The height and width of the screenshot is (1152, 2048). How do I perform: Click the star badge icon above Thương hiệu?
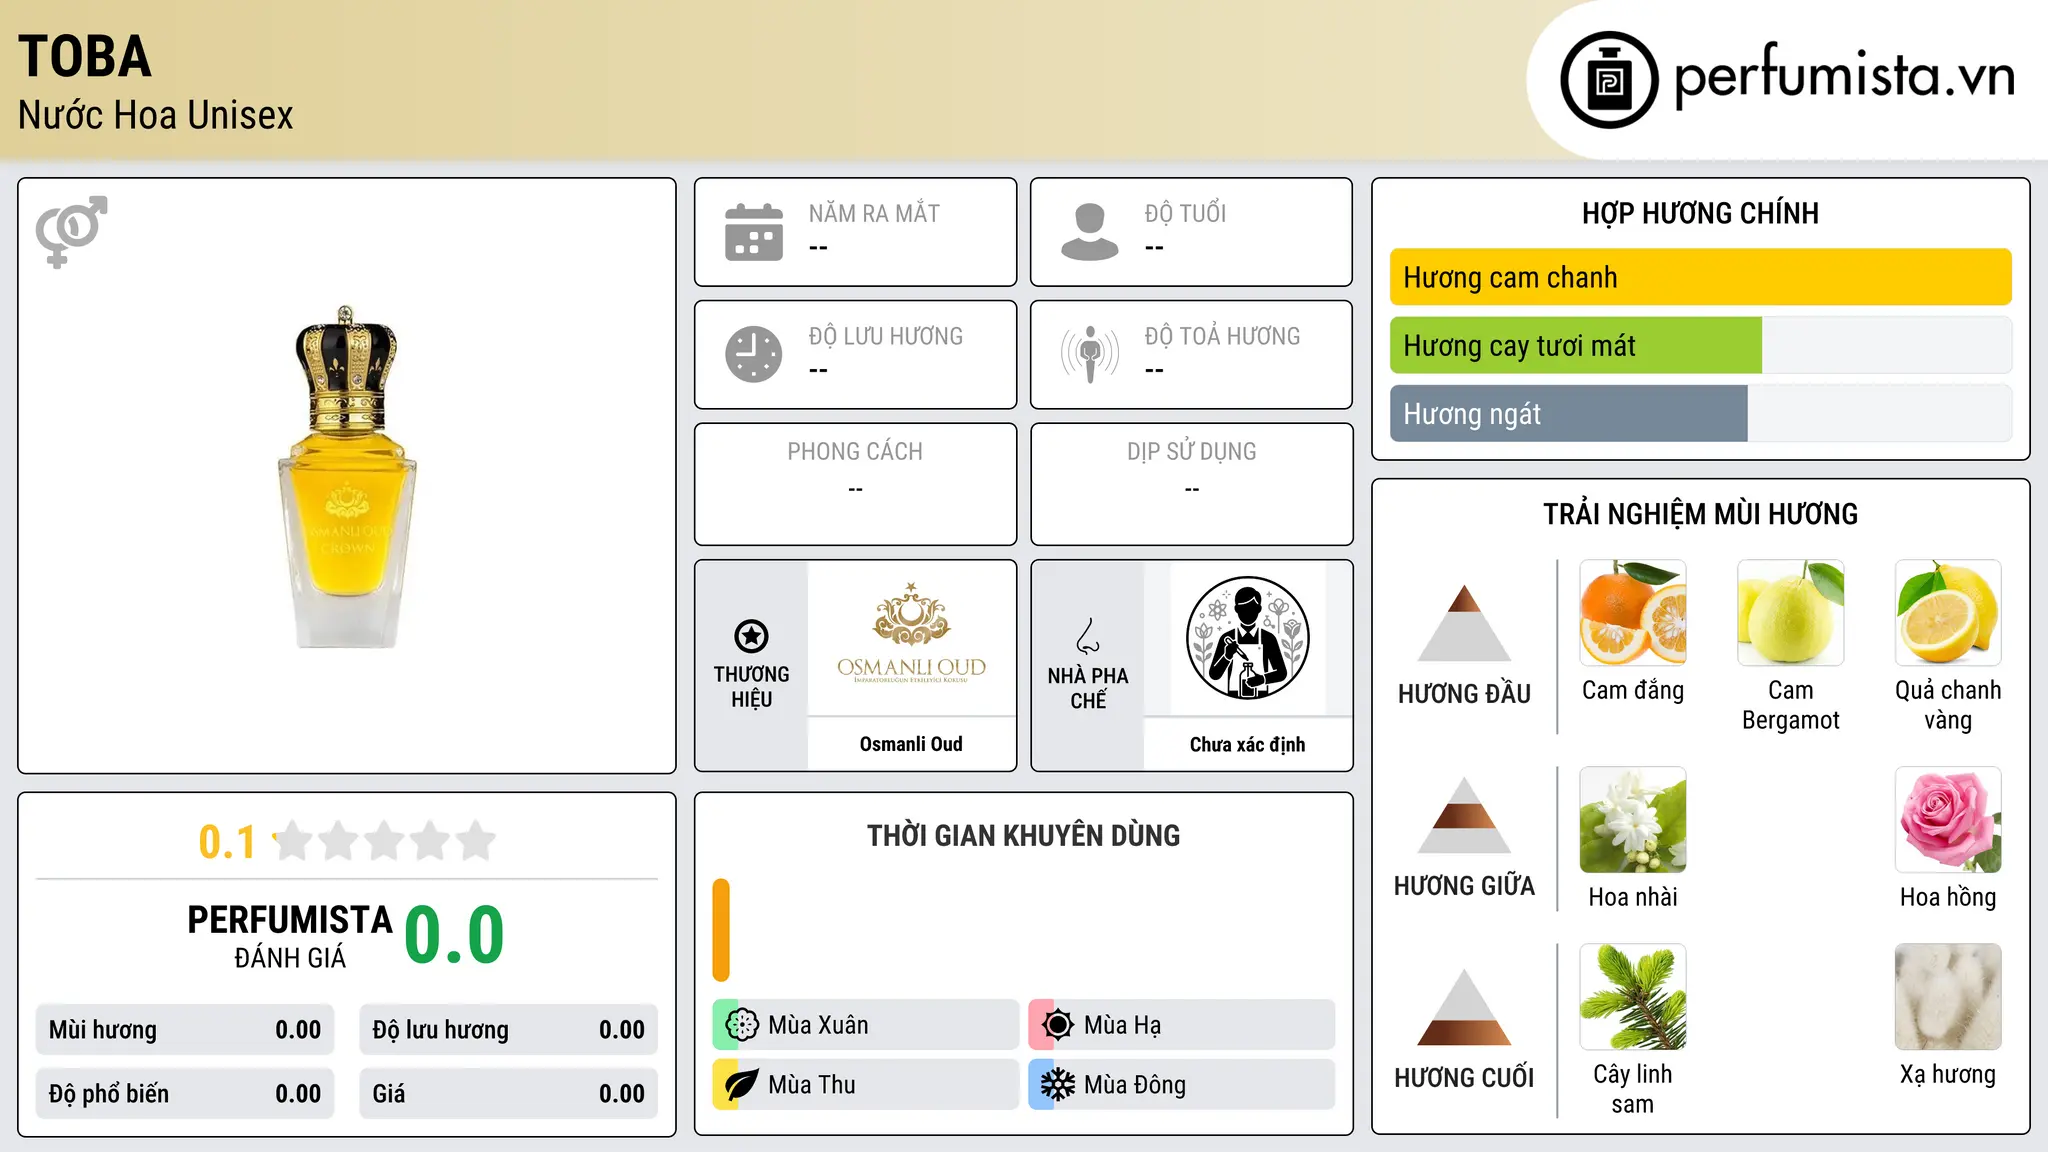[x=751, y=636]
